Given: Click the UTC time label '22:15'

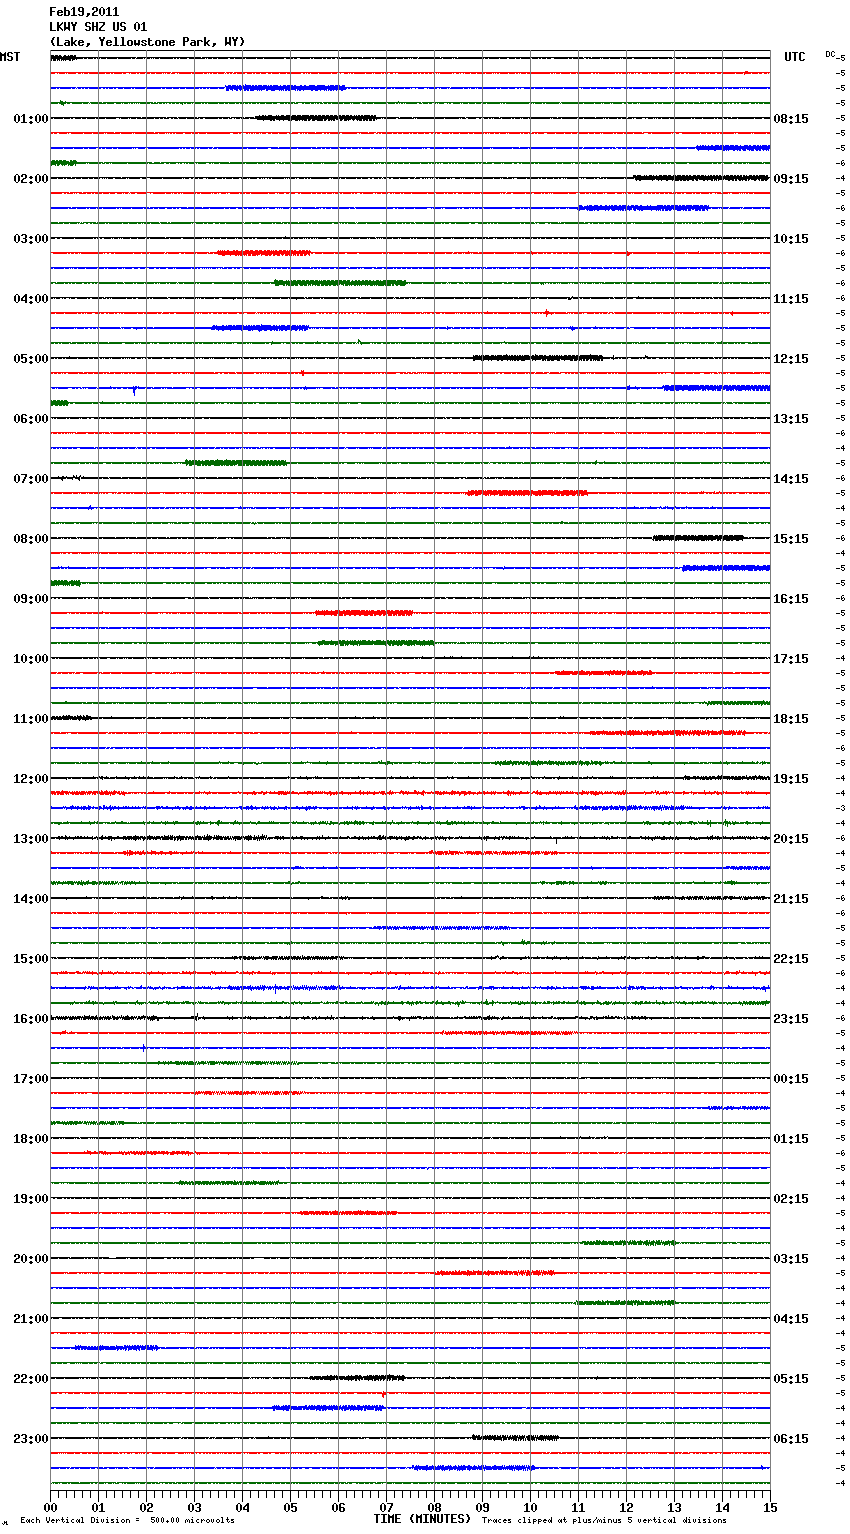Looking at the screenshot, I should (791, 959).
